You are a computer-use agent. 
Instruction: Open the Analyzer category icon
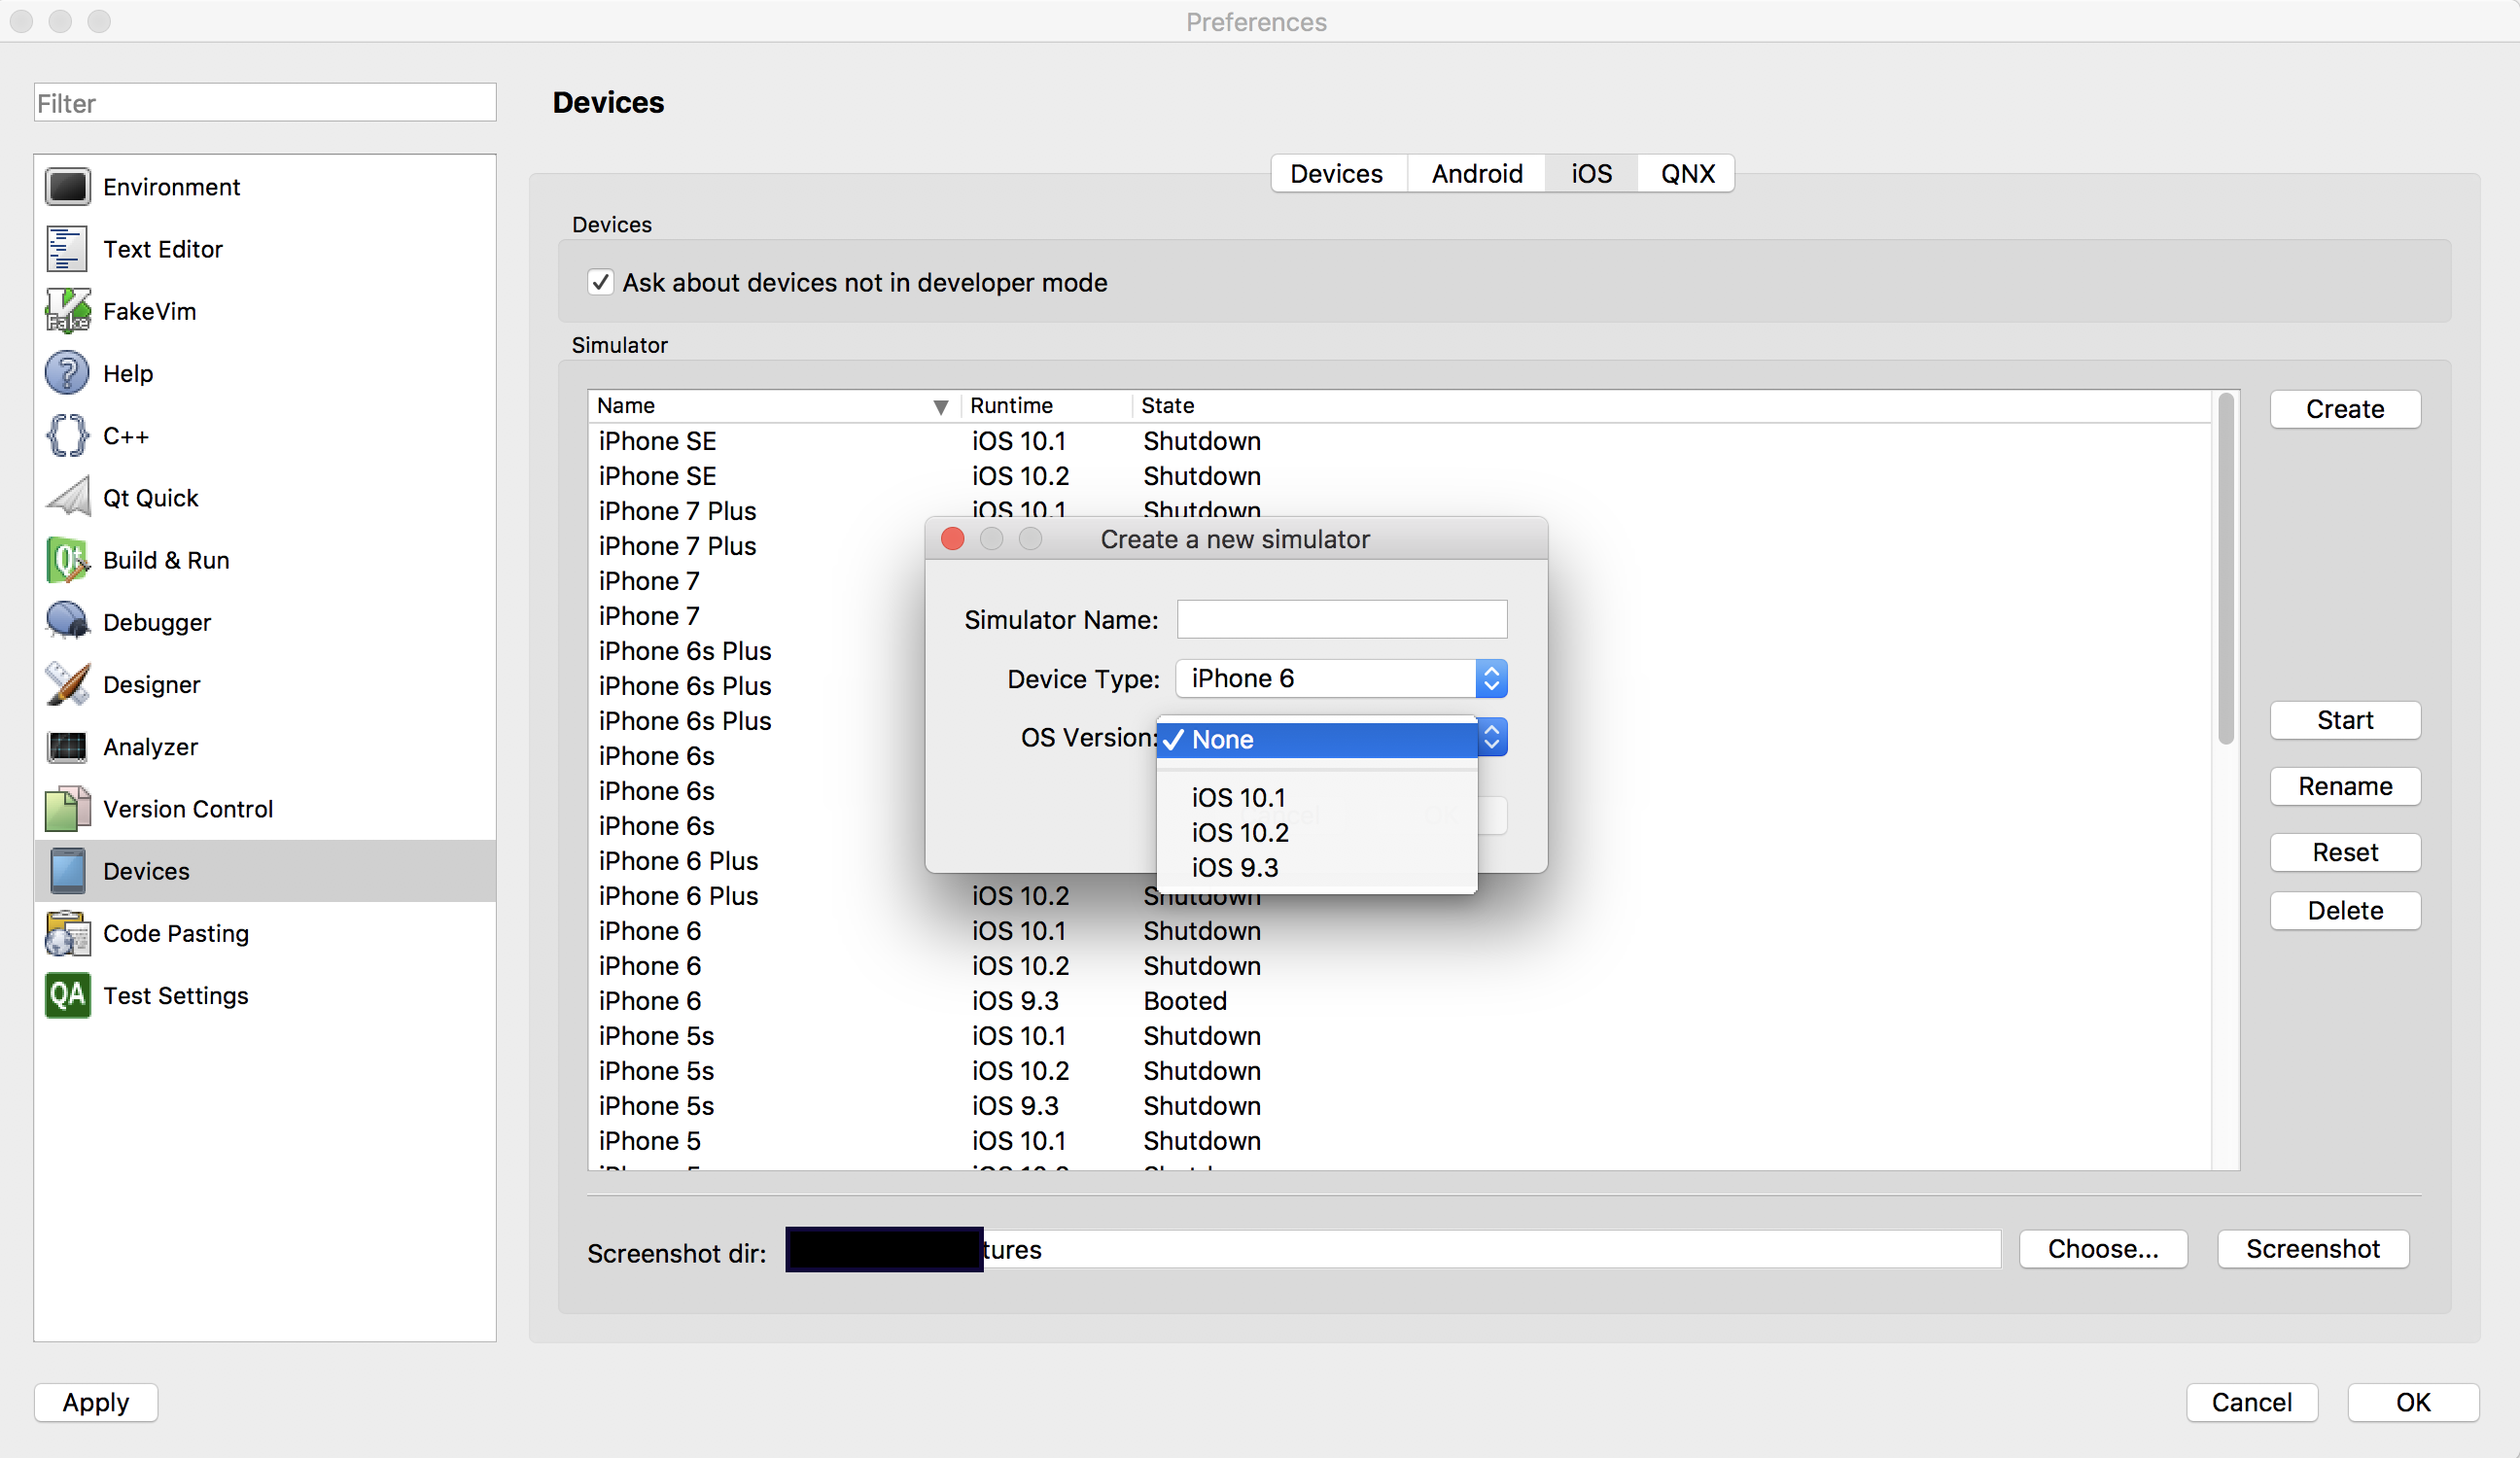(x=67, y=747)
